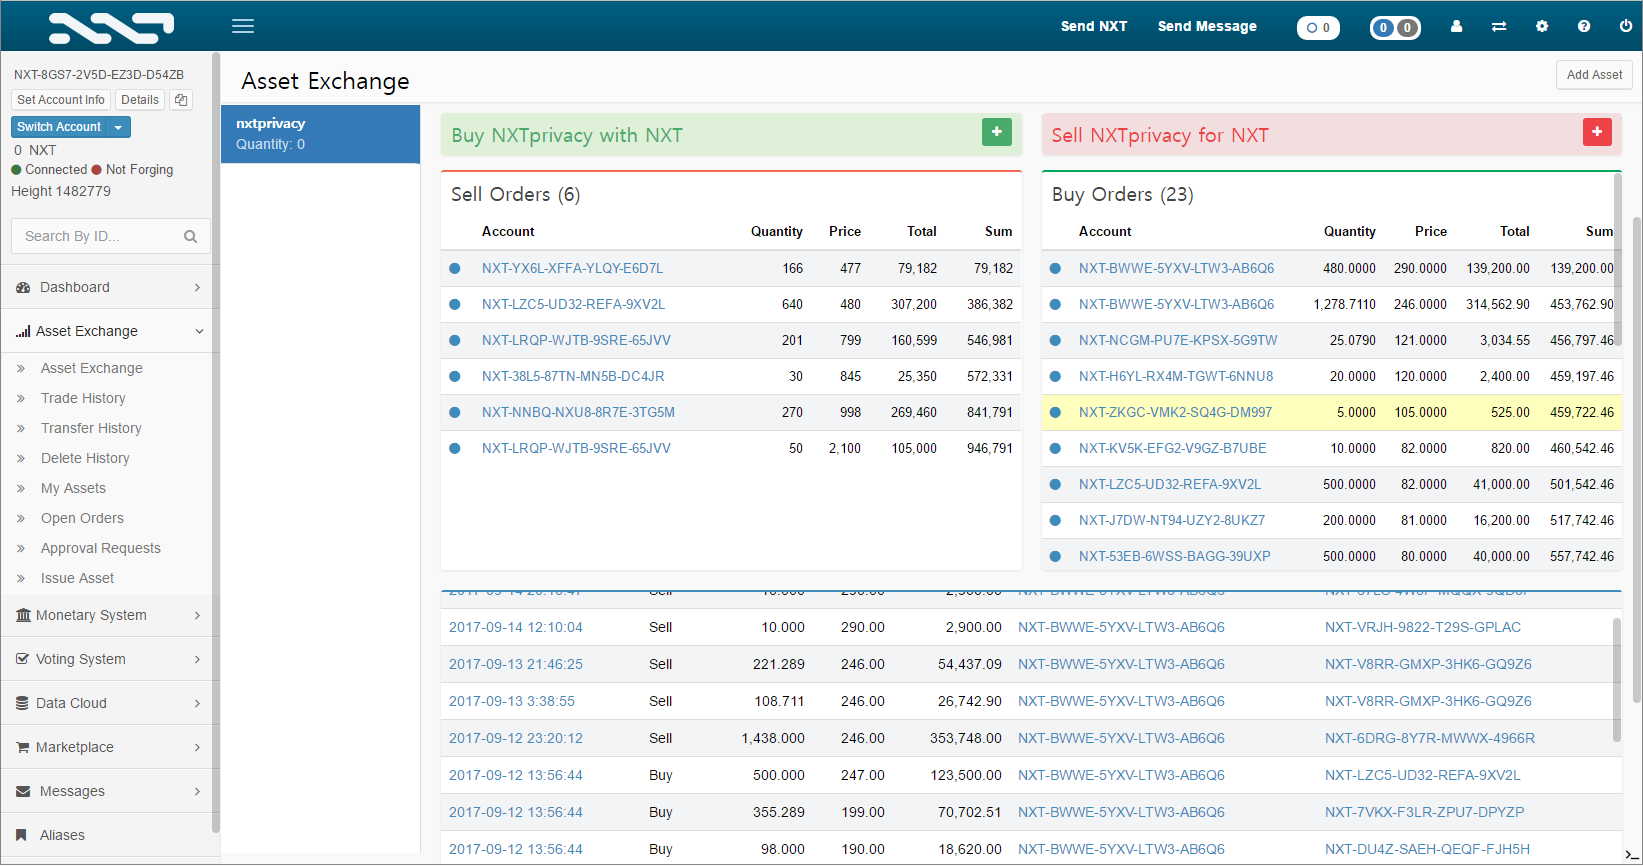The width and height of the screenshot is (1643, 867).
Task: Open Approval Requests submenu item
Action: pyautogui.click(x=100, y=549)
